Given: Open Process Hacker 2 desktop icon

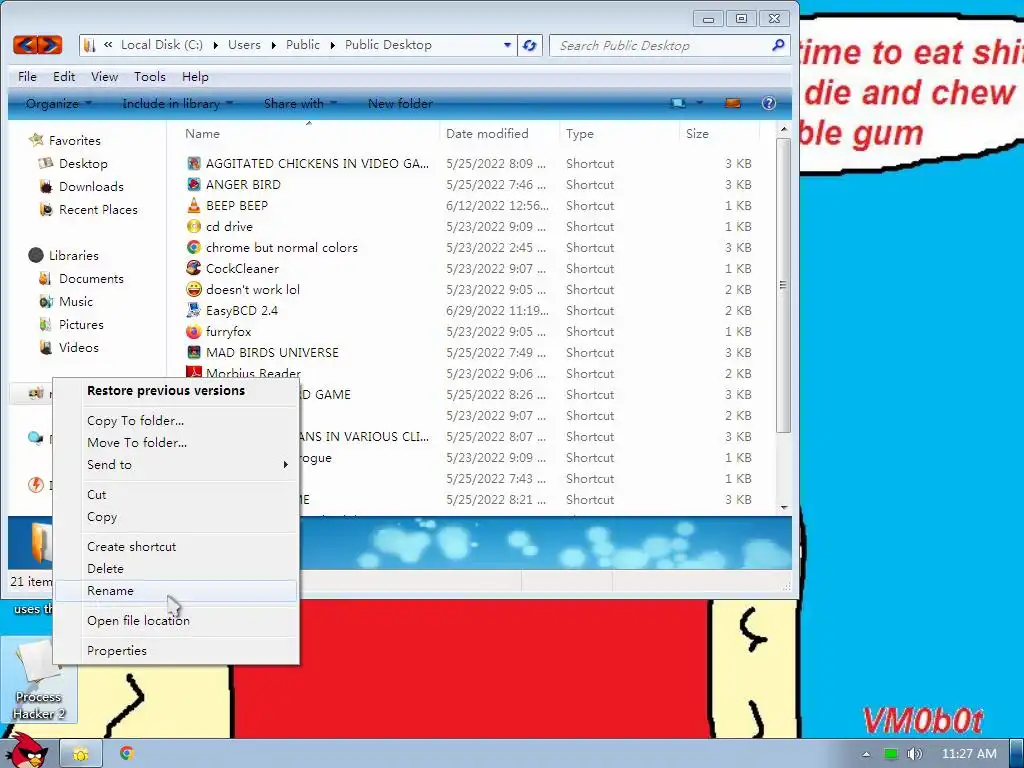Looking at the screenshot, I should (39, 681).
